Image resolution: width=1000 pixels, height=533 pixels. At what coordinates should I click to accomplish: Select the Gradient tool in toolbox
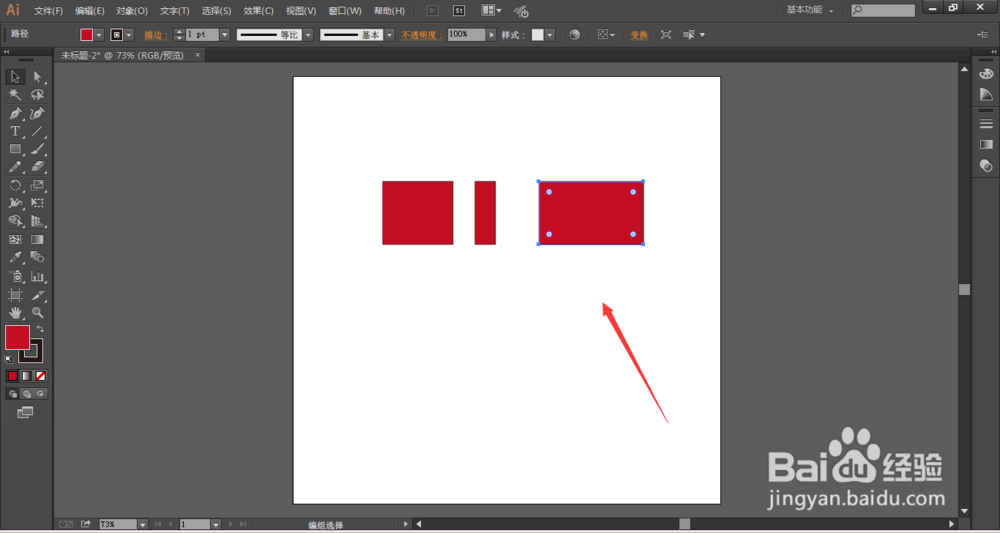tap(38, 240)
